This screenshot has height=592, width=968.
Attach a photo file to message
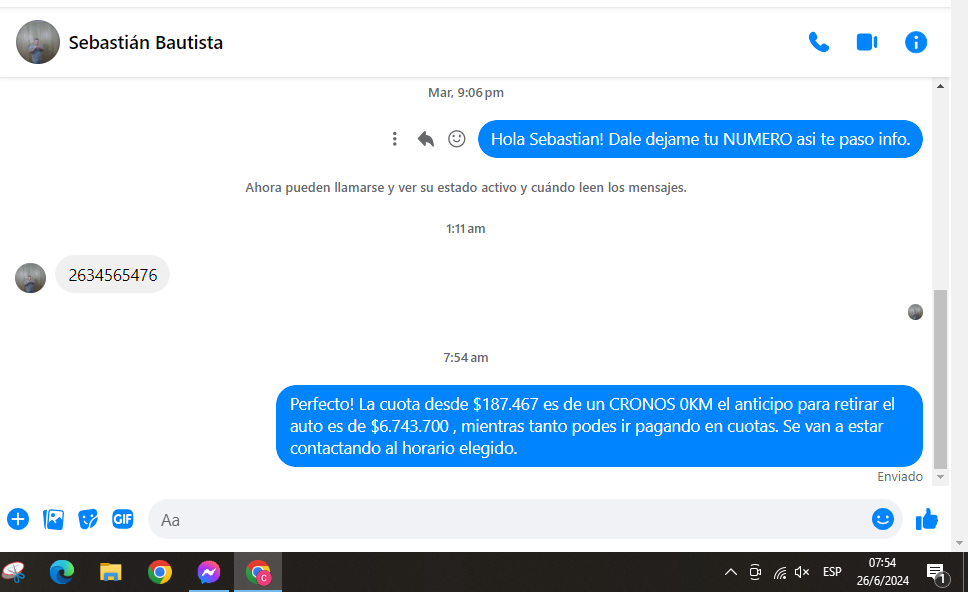point(53,519)
